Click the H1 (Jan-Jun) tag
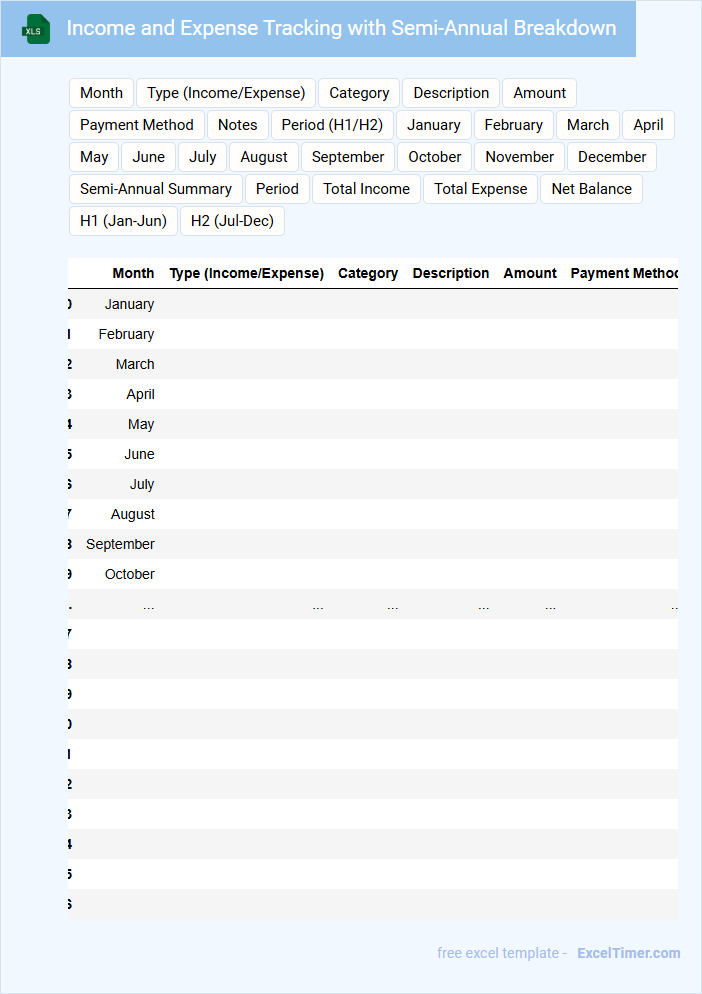The image size is (702, 994). pos(123,221)
